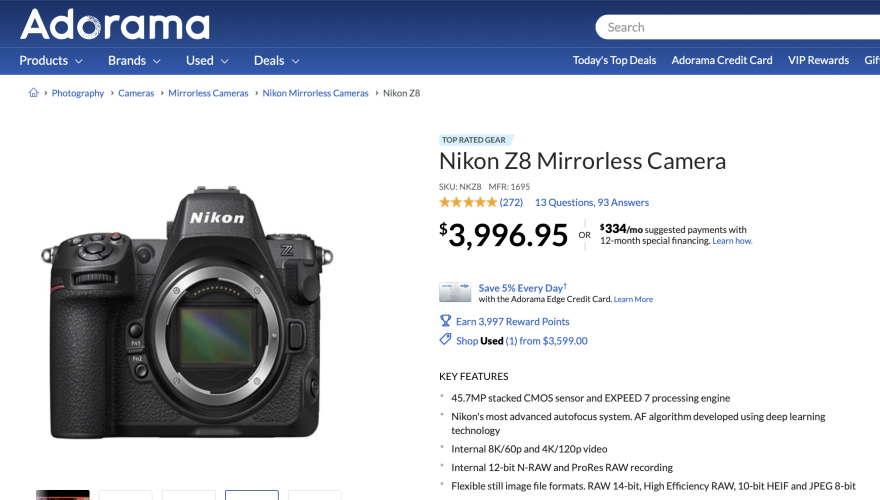Click the home icon in the breadcrumb

[x=34, y=93]
